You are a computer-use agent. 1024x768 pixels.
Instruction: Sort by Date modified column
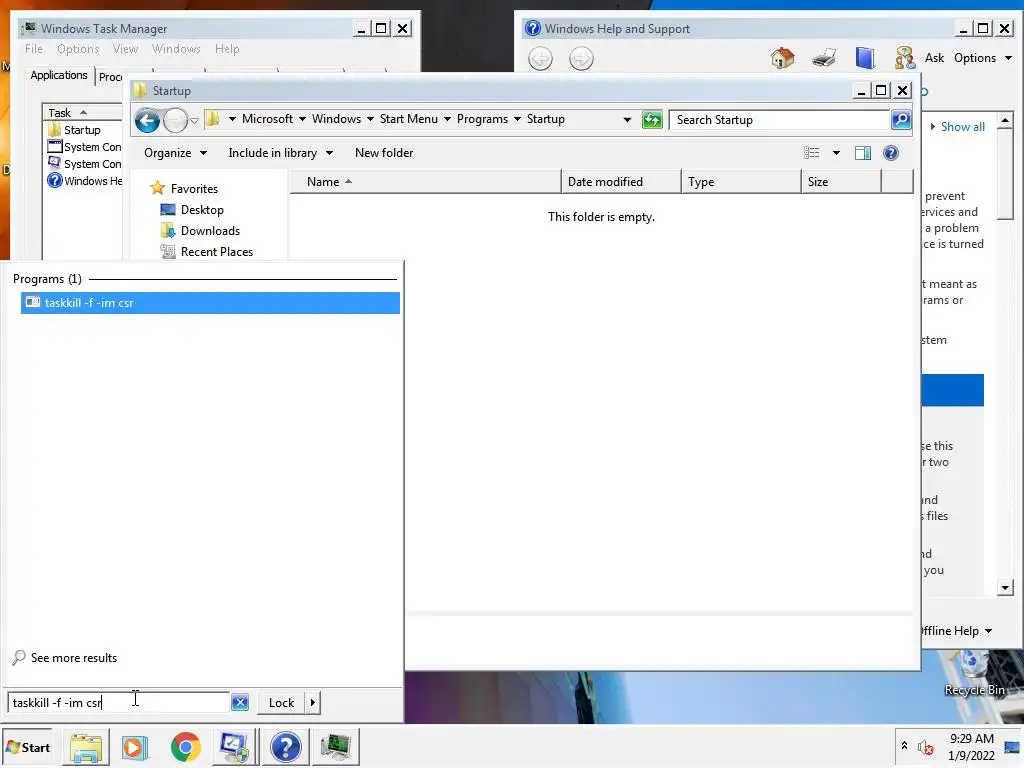(621, 182)
